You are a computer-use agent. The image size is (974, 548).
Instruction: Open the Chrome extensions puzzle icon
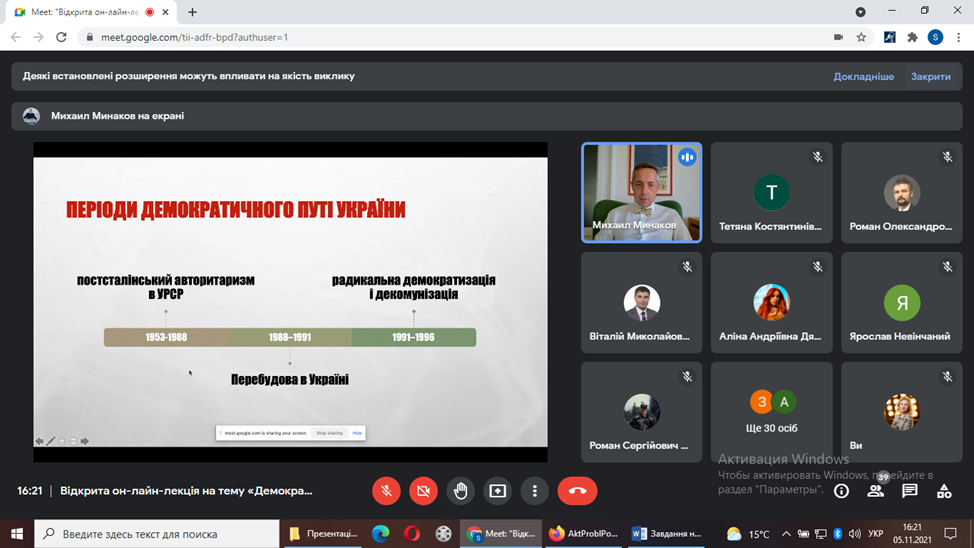912,37
